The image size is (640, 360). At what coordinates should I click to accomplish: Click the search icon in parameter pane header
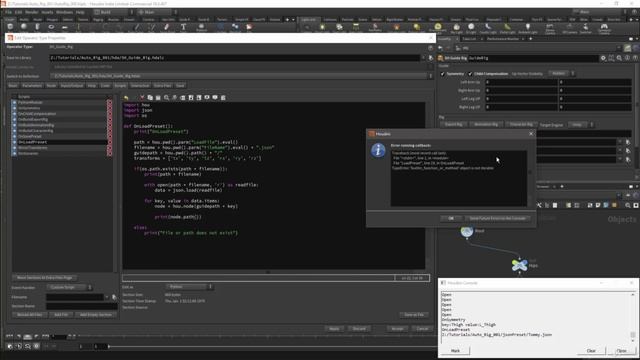[x=619, y=58]
